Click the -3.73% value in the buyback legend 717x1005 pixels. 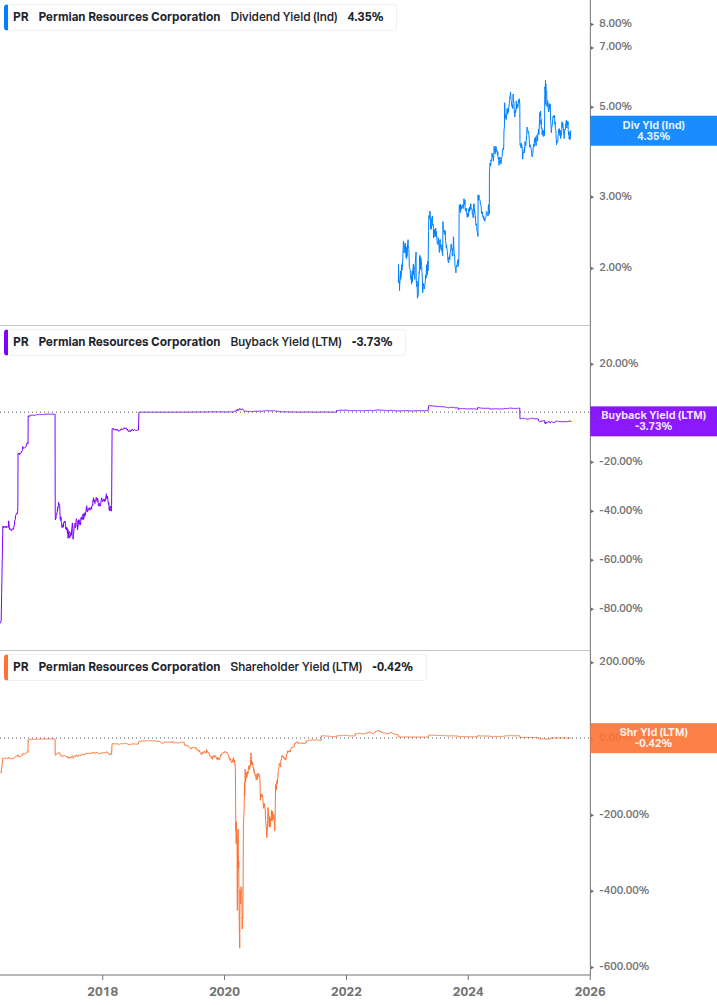[x=372, y=342]
